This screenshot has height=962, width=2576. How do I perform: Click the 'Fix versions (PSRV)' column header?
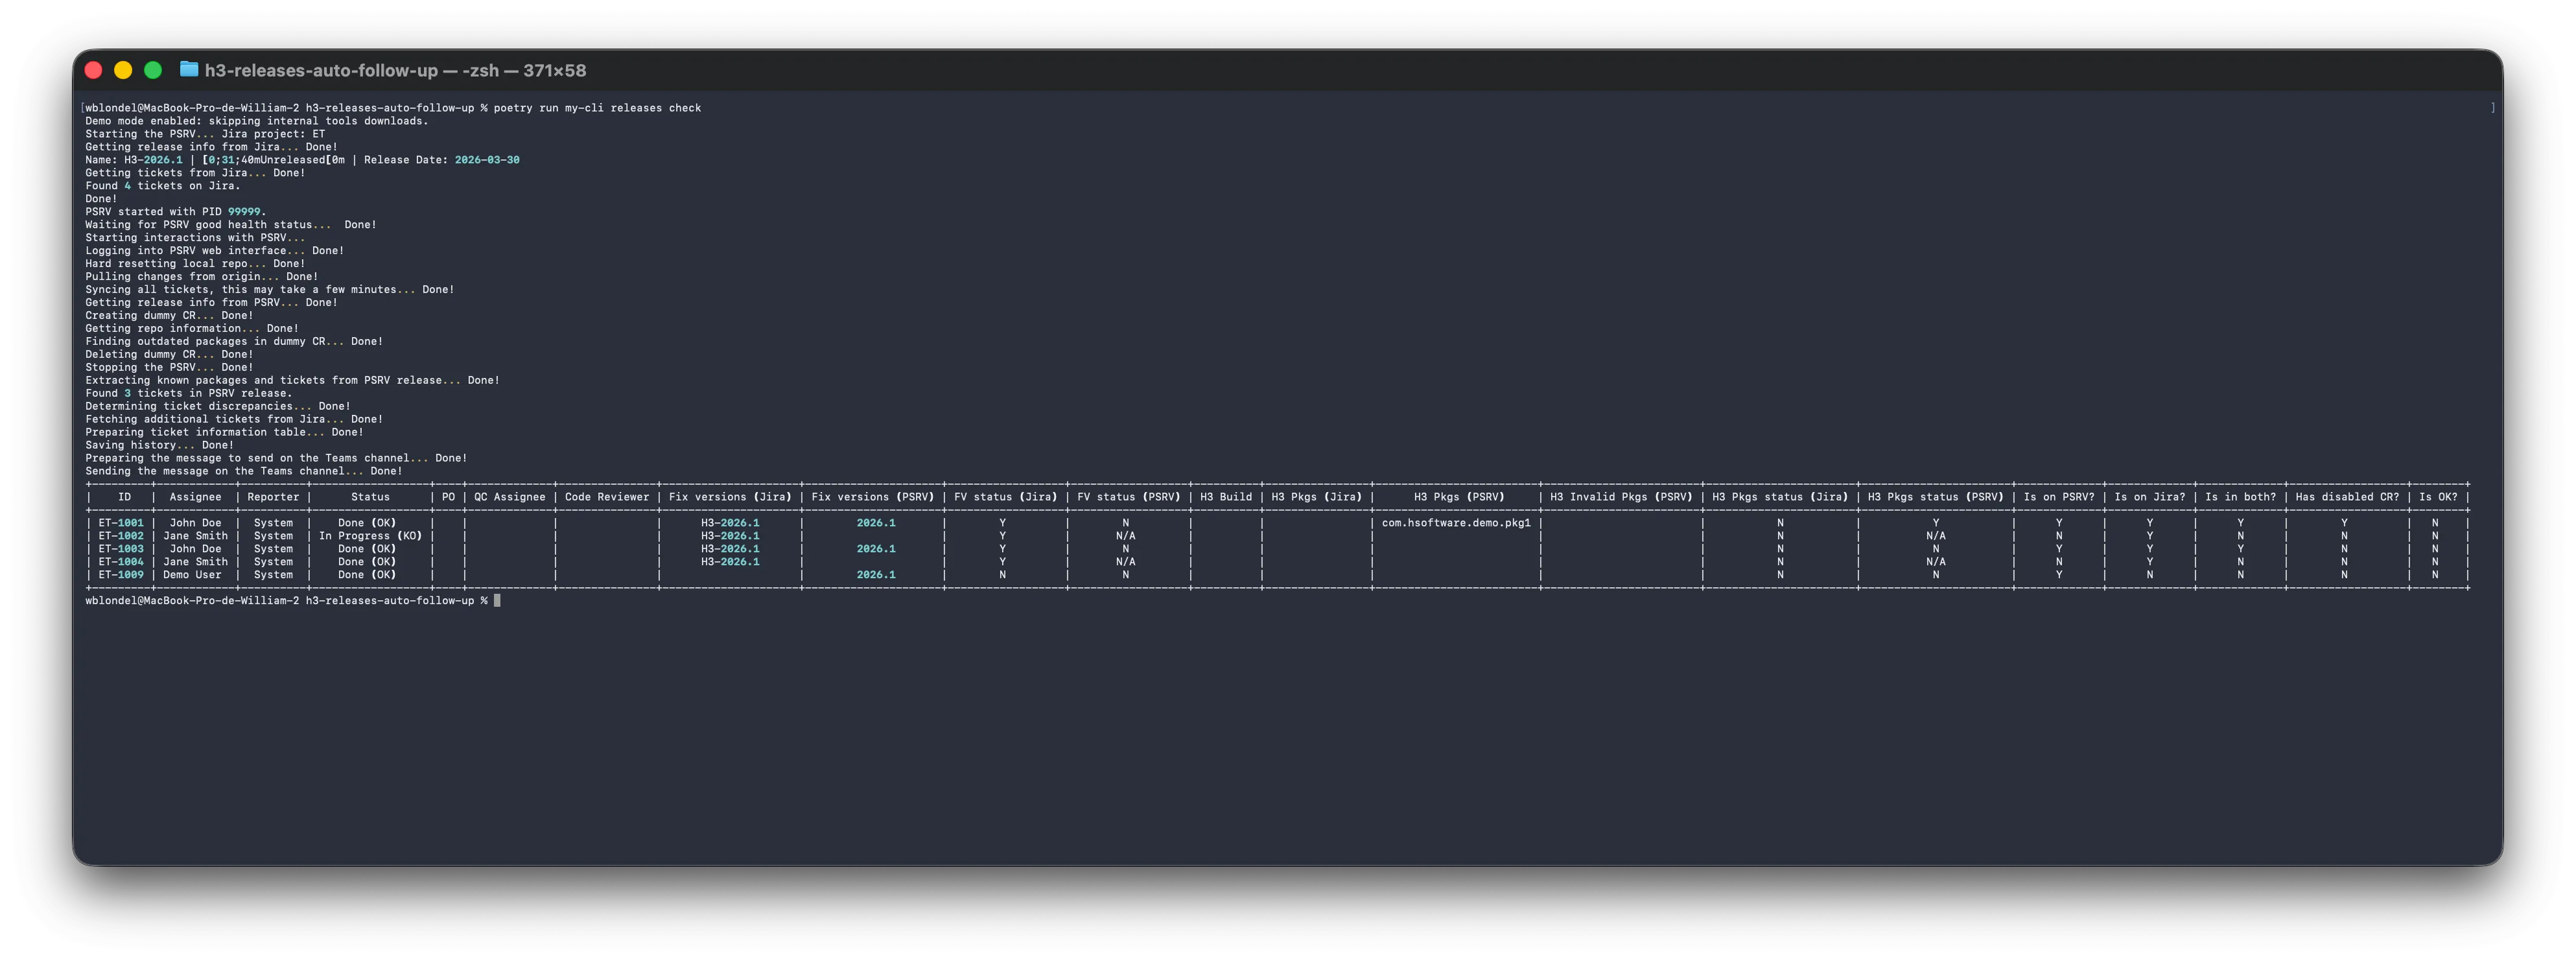point(873,497)
